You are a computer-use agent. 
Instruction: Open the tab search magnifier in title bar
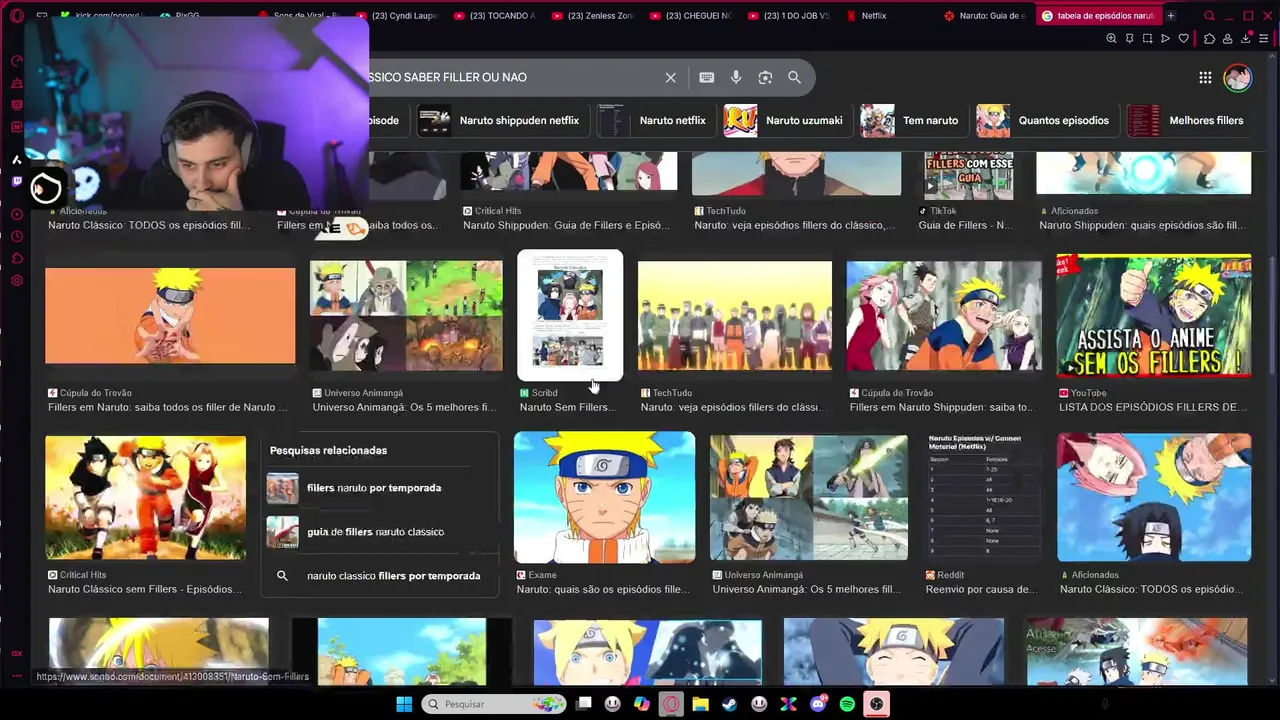pos(1209,15)
